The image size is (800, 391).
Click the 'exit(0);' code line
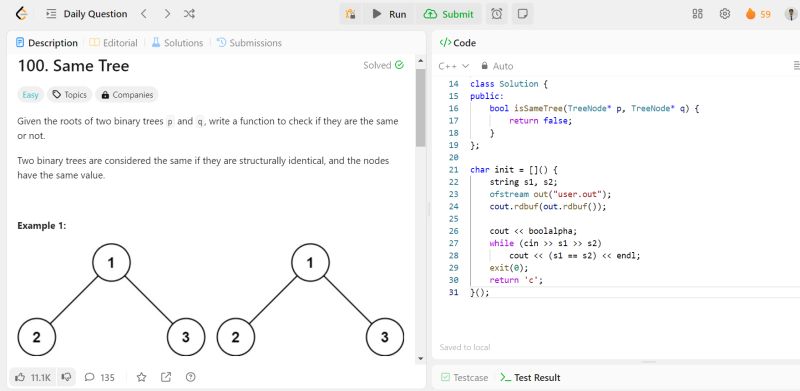509,267
